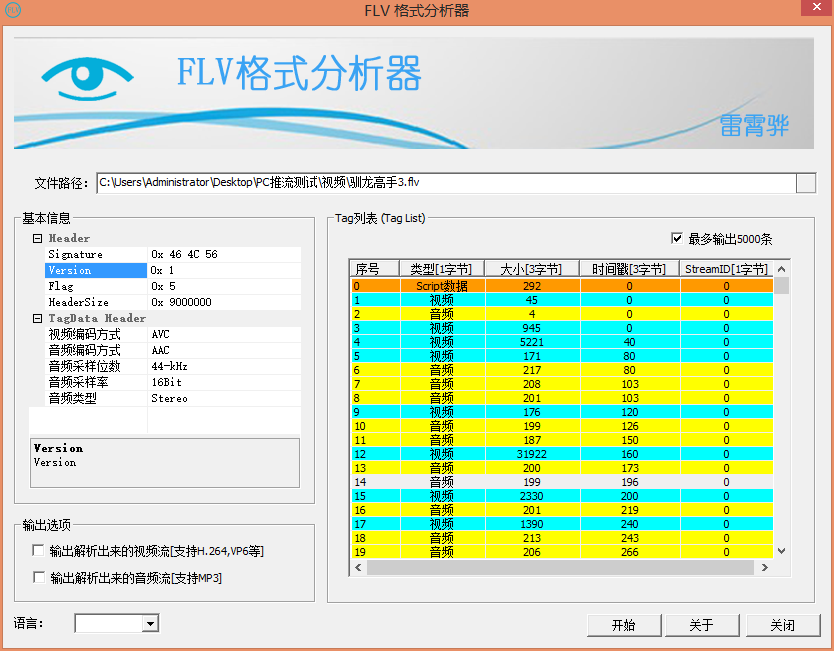Viewport: 834px width, 651px height.
Task: Select the Version property row
Action: [x=173, y=270]
